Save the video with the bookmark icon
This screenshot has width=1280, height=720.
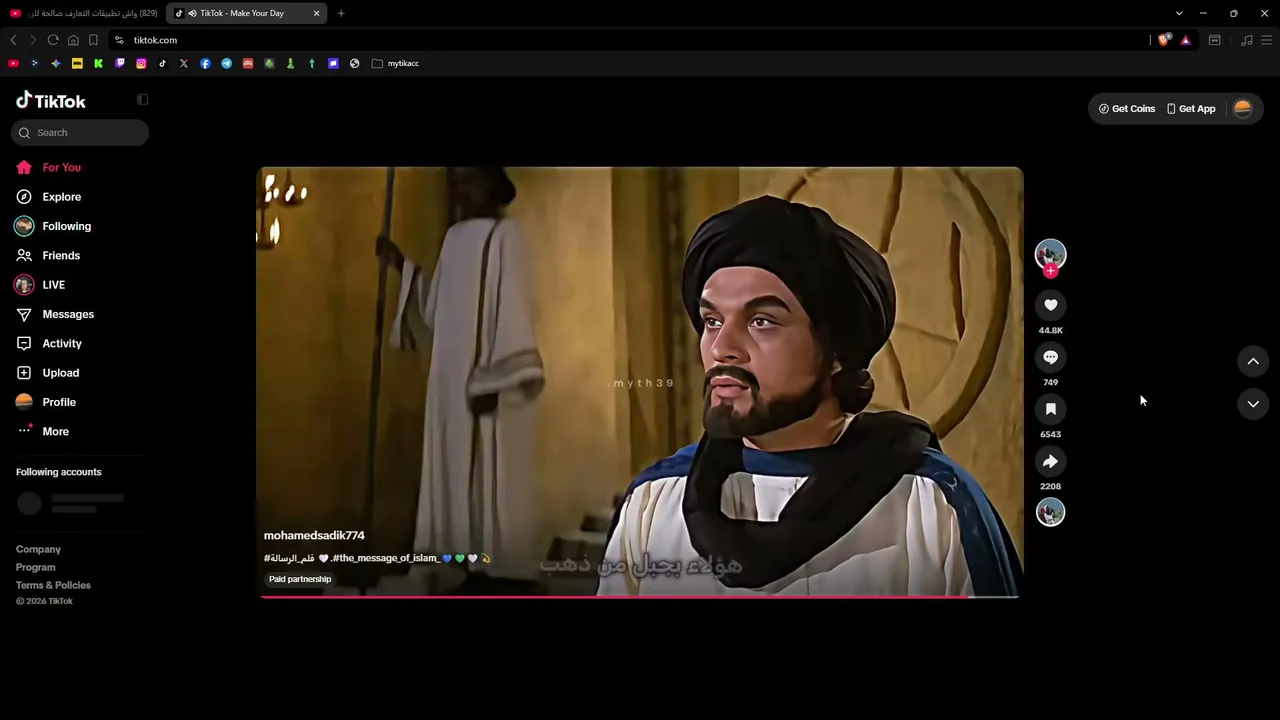point(1050,409)
